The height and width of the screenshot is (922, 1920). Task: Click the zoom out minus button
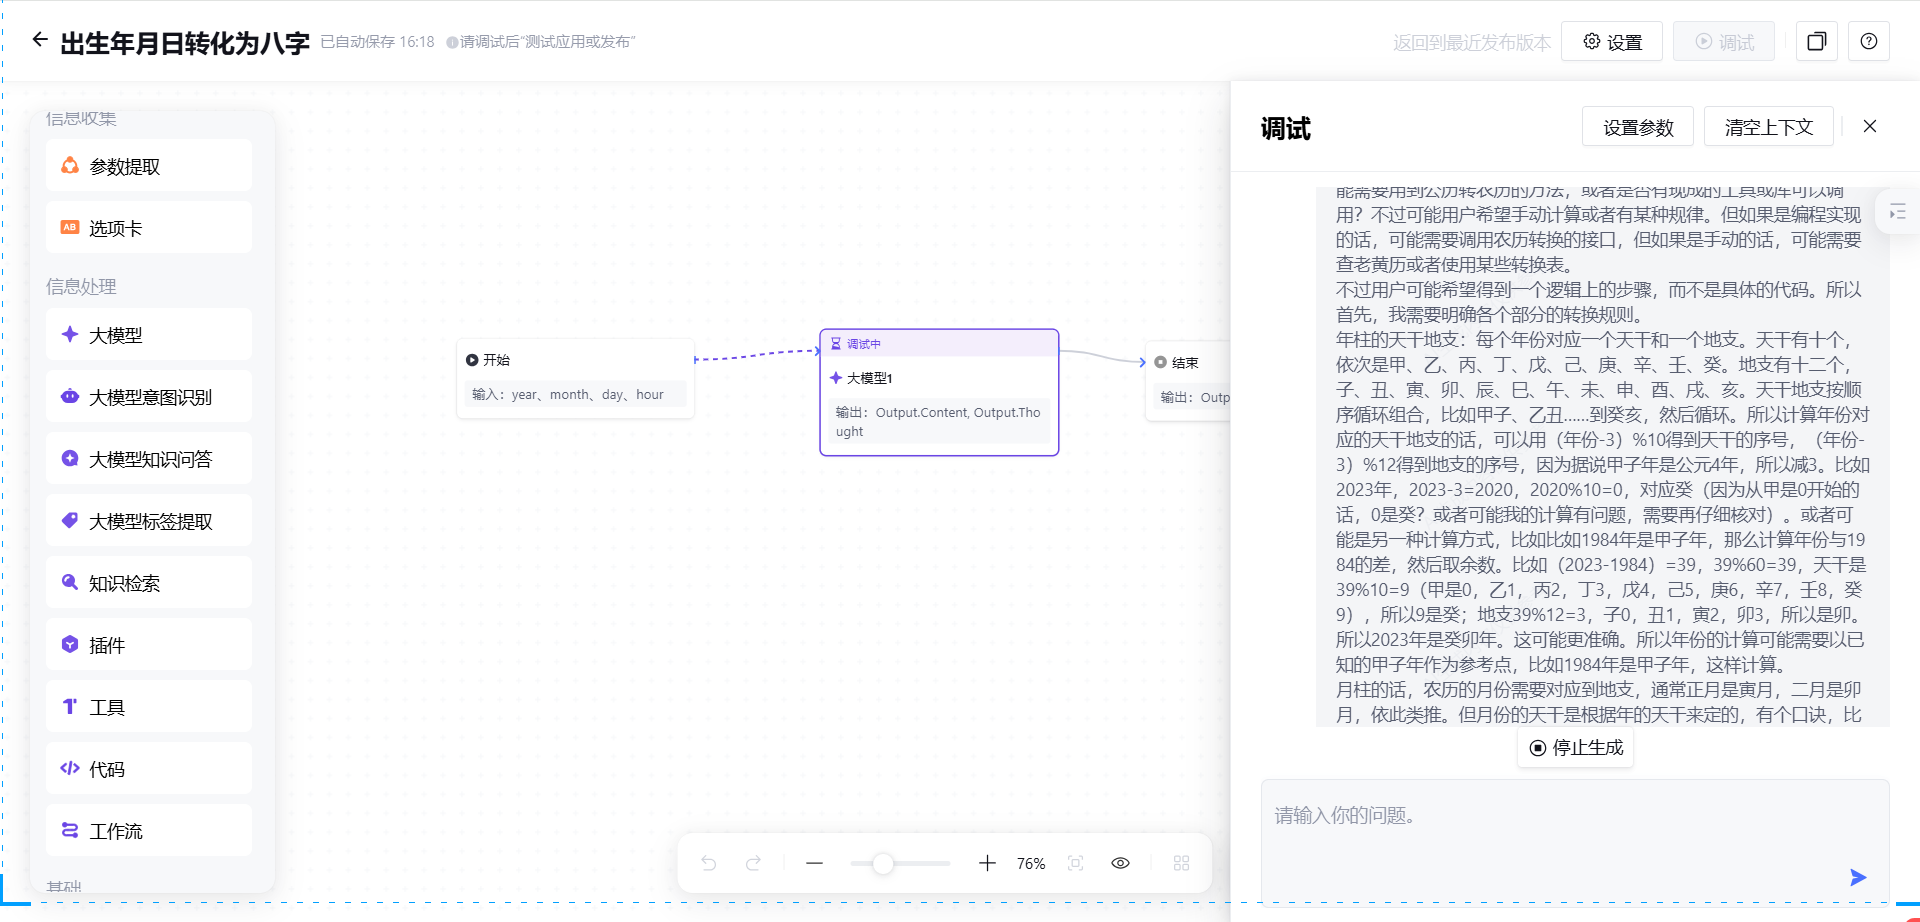(814, 863)
